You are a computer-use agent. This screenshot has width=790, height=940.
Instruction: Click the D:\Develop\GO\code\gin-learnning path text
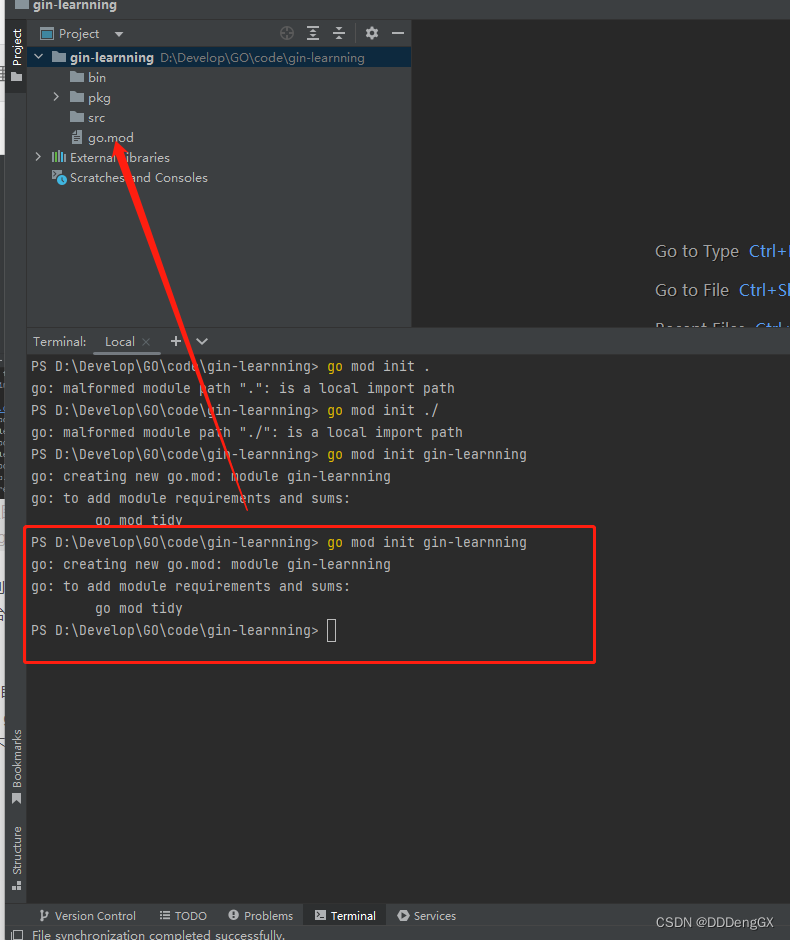262,58
